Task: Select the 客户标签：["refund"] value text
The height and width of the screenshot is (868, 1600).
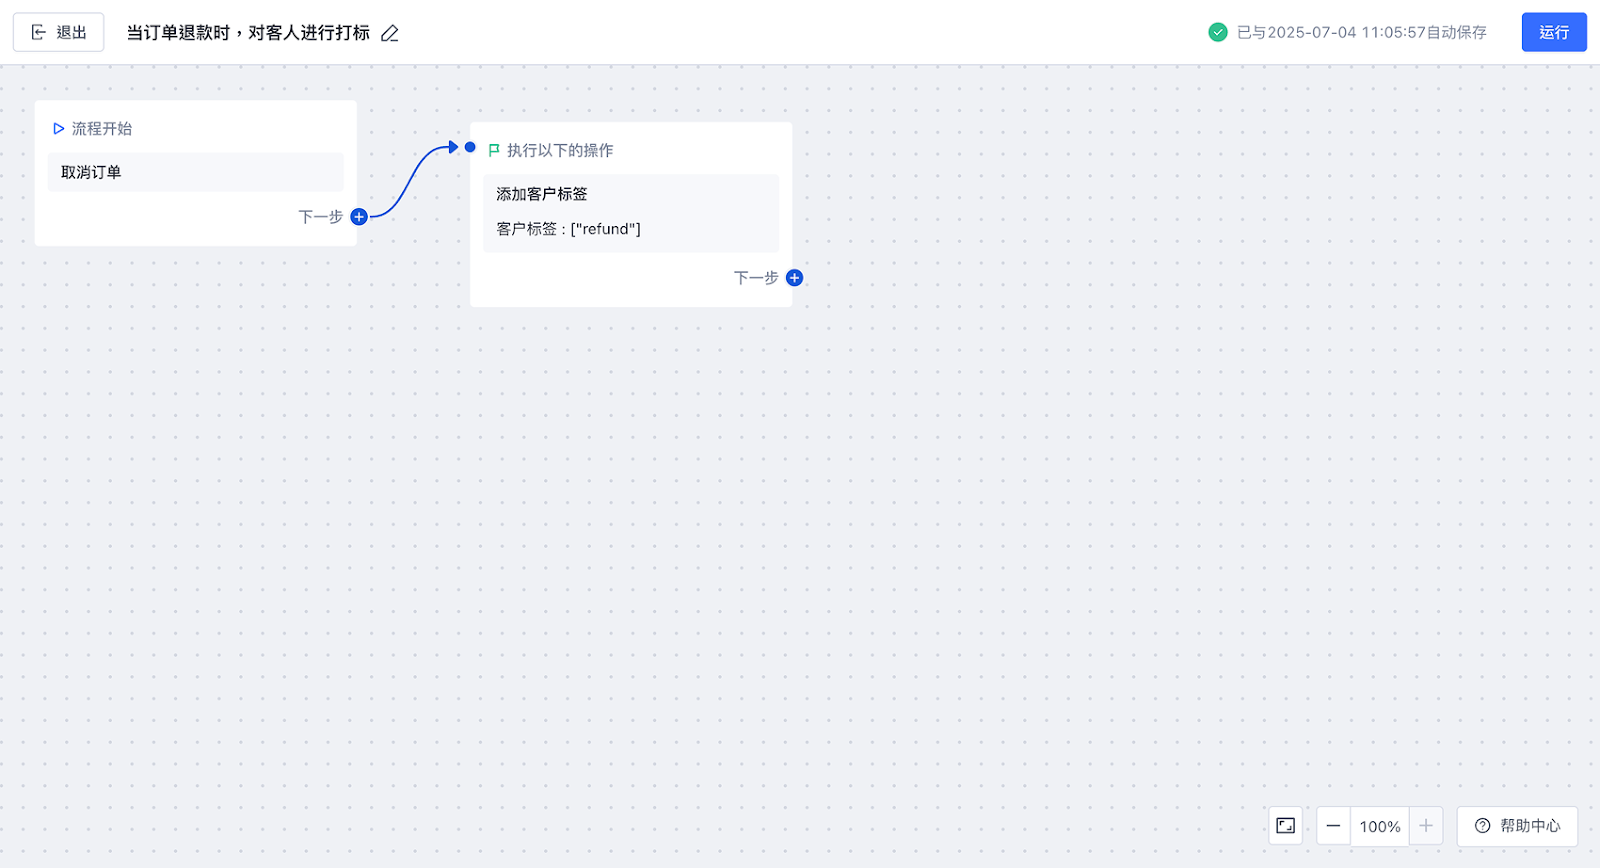Action: pyautogui.click(x=568, y=229)
